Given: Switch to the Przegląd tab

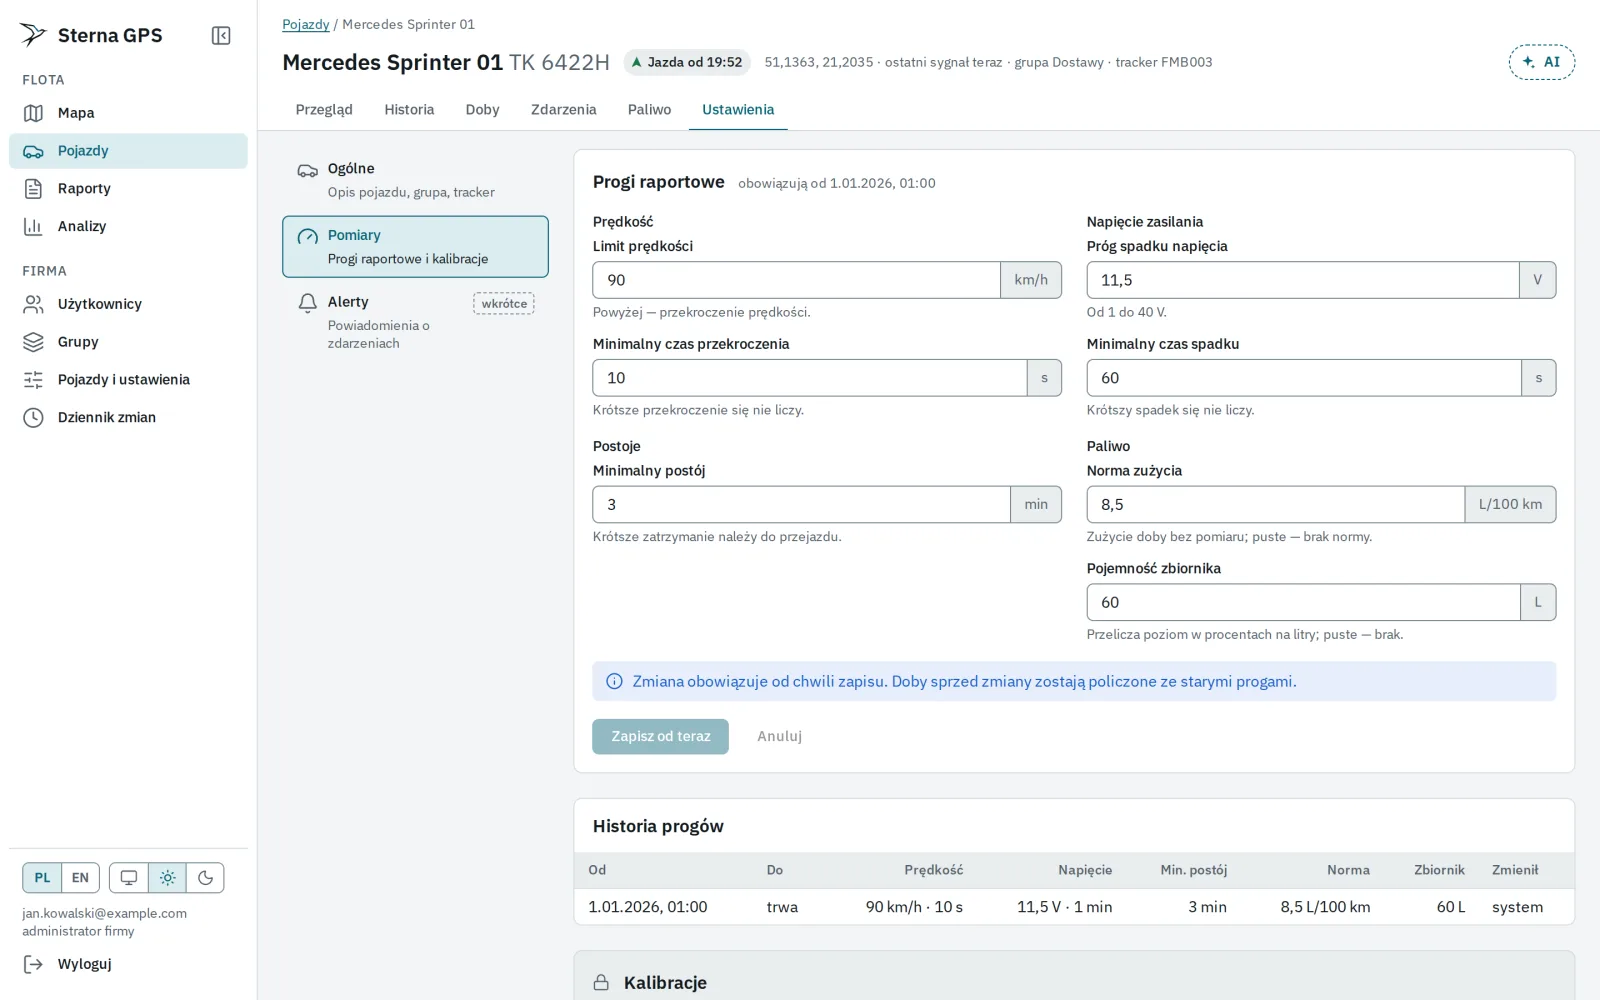Looking at the screenshot, I should pyautogui.click(x=324, y=110).
